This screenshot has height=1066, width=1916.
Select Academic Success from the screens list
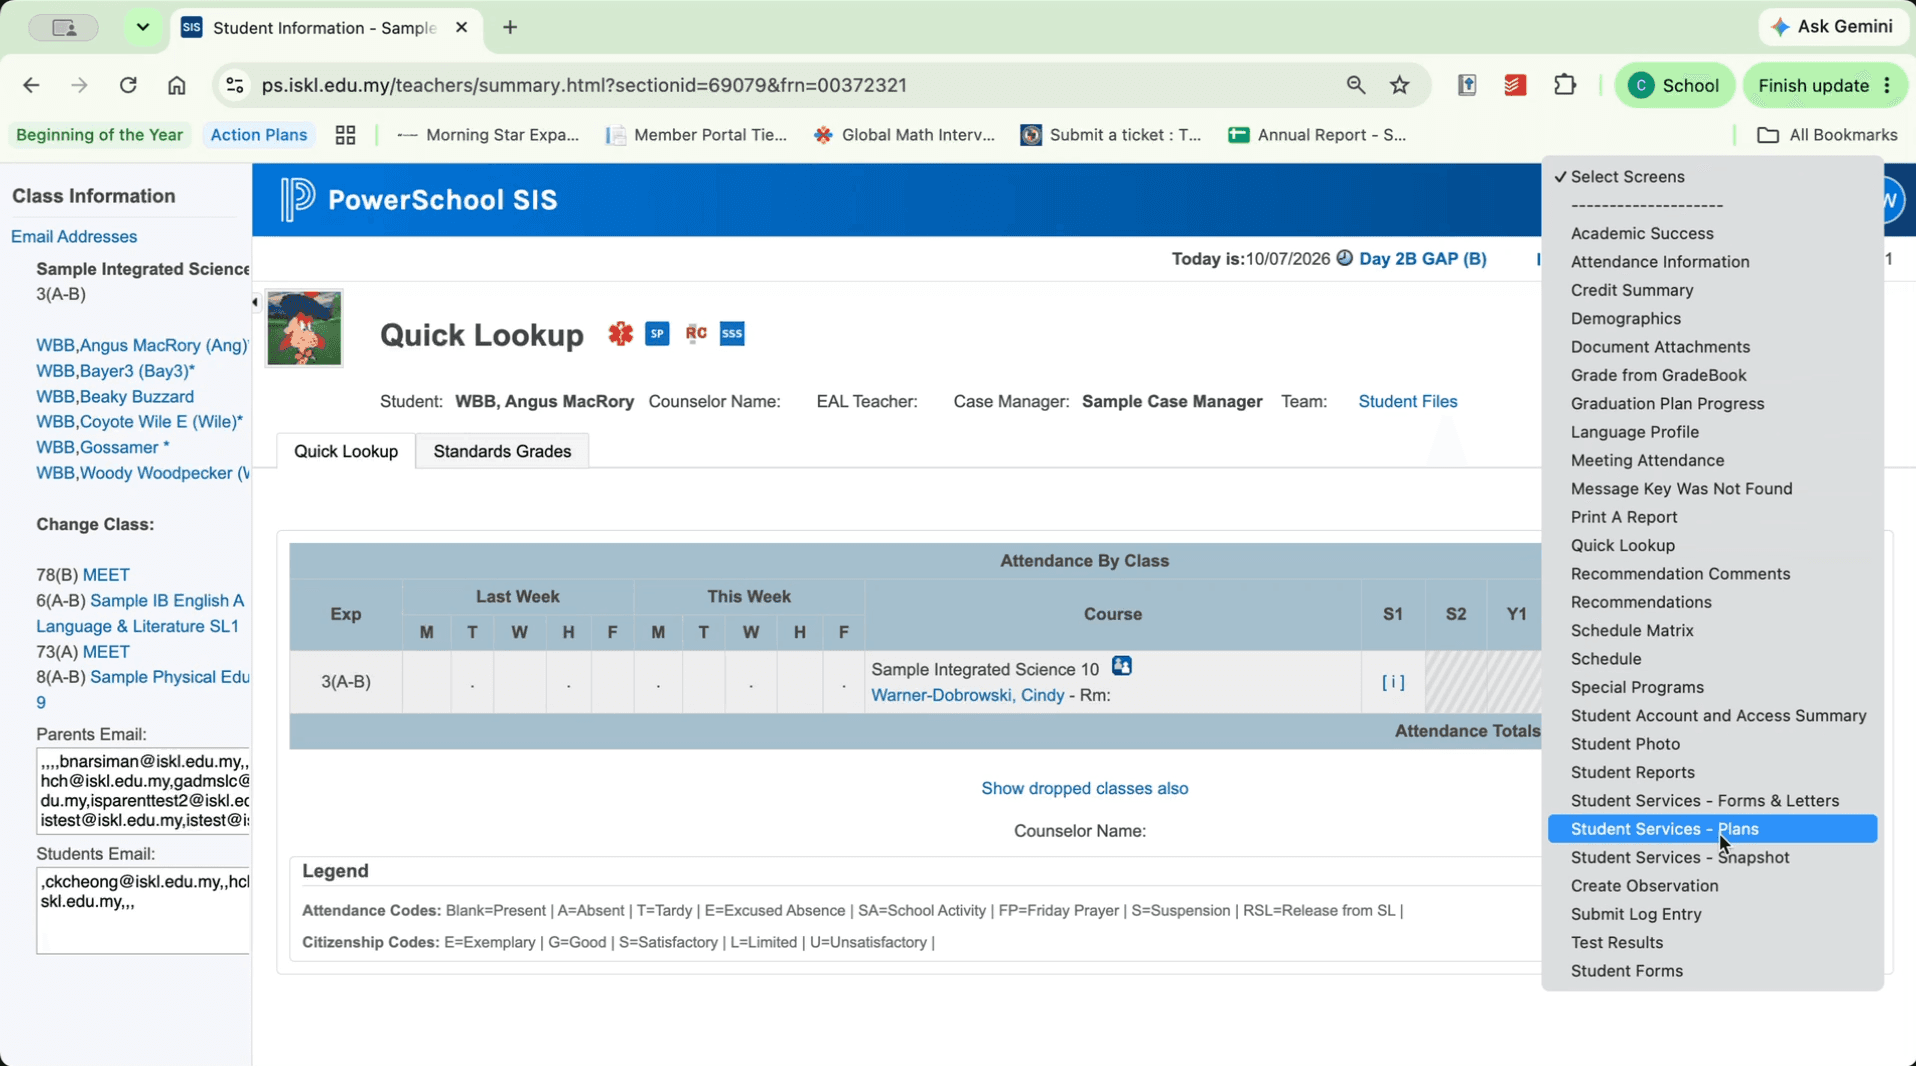pos(1712,233)
